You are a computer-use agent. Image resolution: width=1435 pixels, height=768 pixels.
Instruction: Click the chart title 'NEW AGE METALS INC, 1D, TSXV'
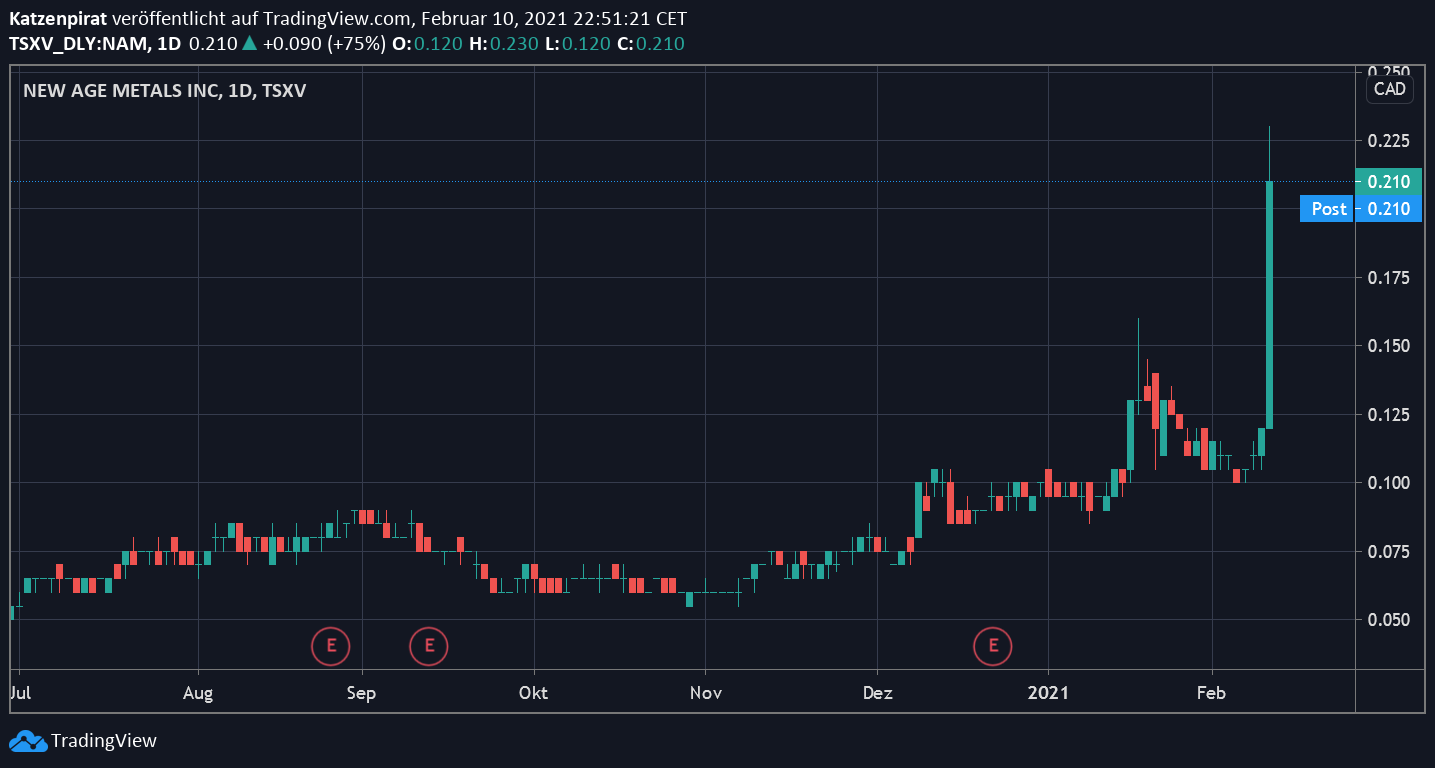[x=164, y=90]
